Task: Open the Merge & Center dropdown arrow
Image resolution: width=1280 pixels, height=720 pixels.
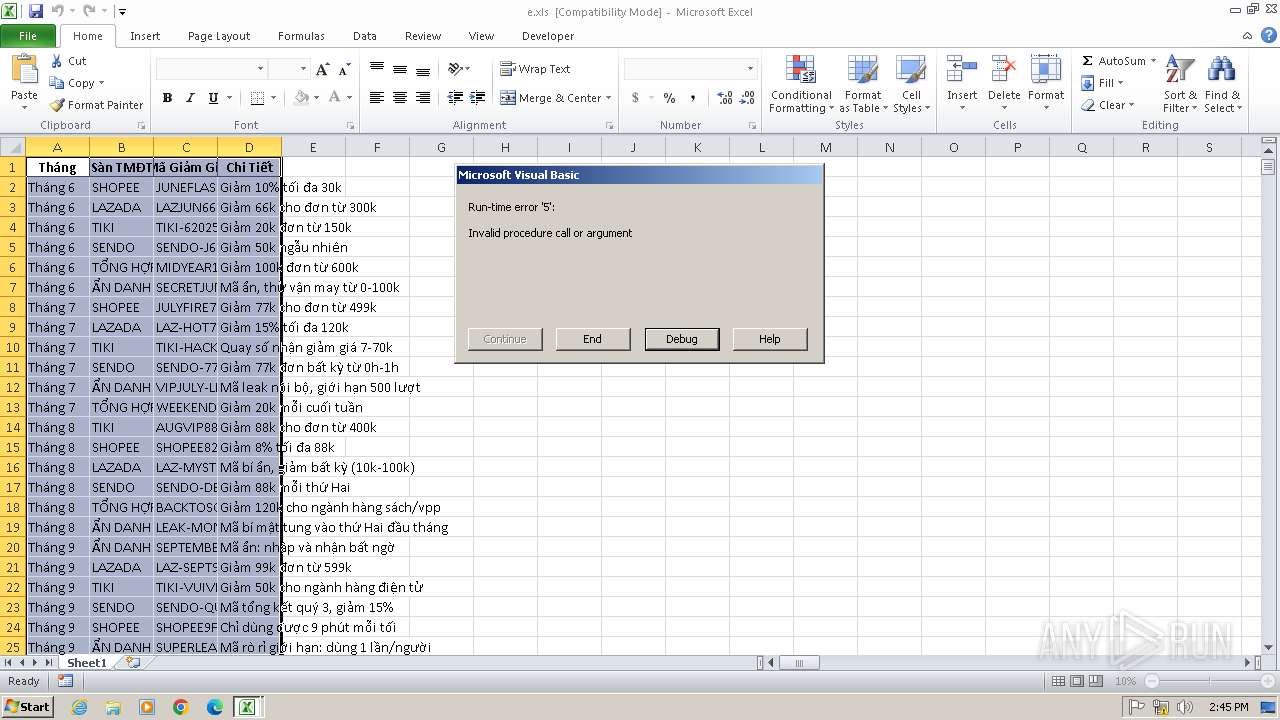Action: pos(610,98)
